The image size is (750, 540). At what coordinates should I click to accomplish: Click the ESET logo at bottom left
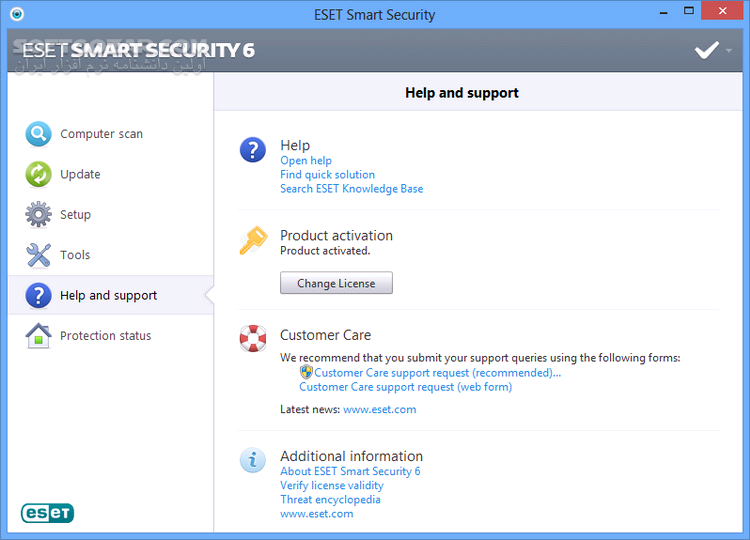pos(47,513)
